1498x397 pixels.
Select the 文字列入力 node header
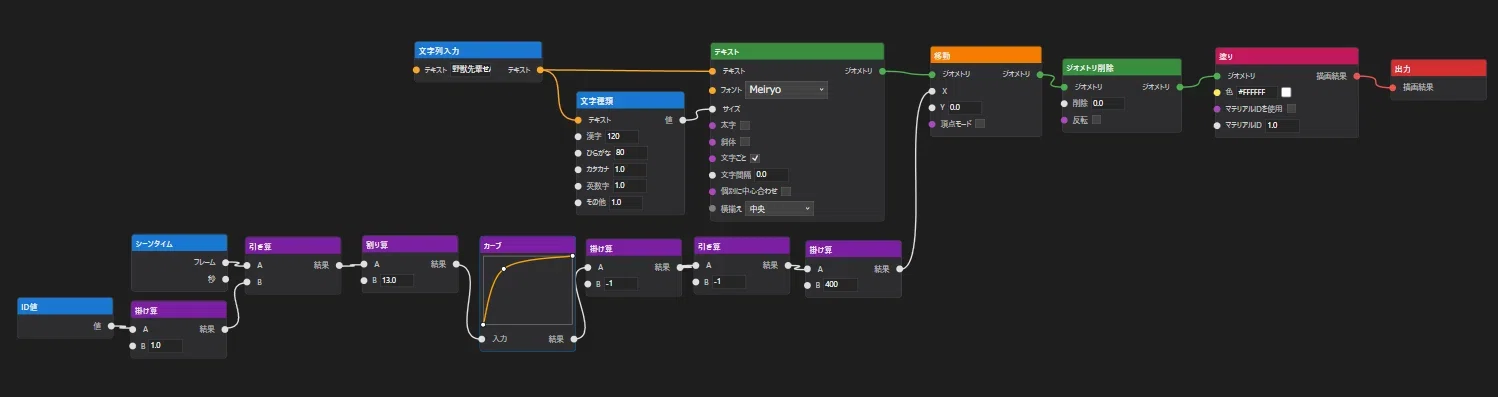tap(478, 50)
